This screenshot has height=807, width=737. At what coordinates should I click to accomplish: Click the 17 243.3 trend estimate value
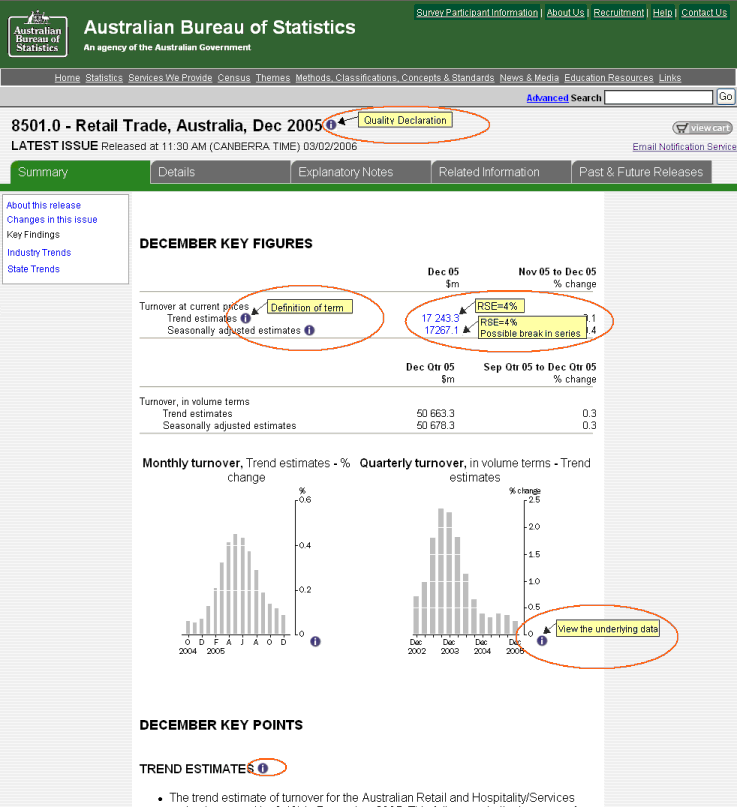[x=440, y=319]
